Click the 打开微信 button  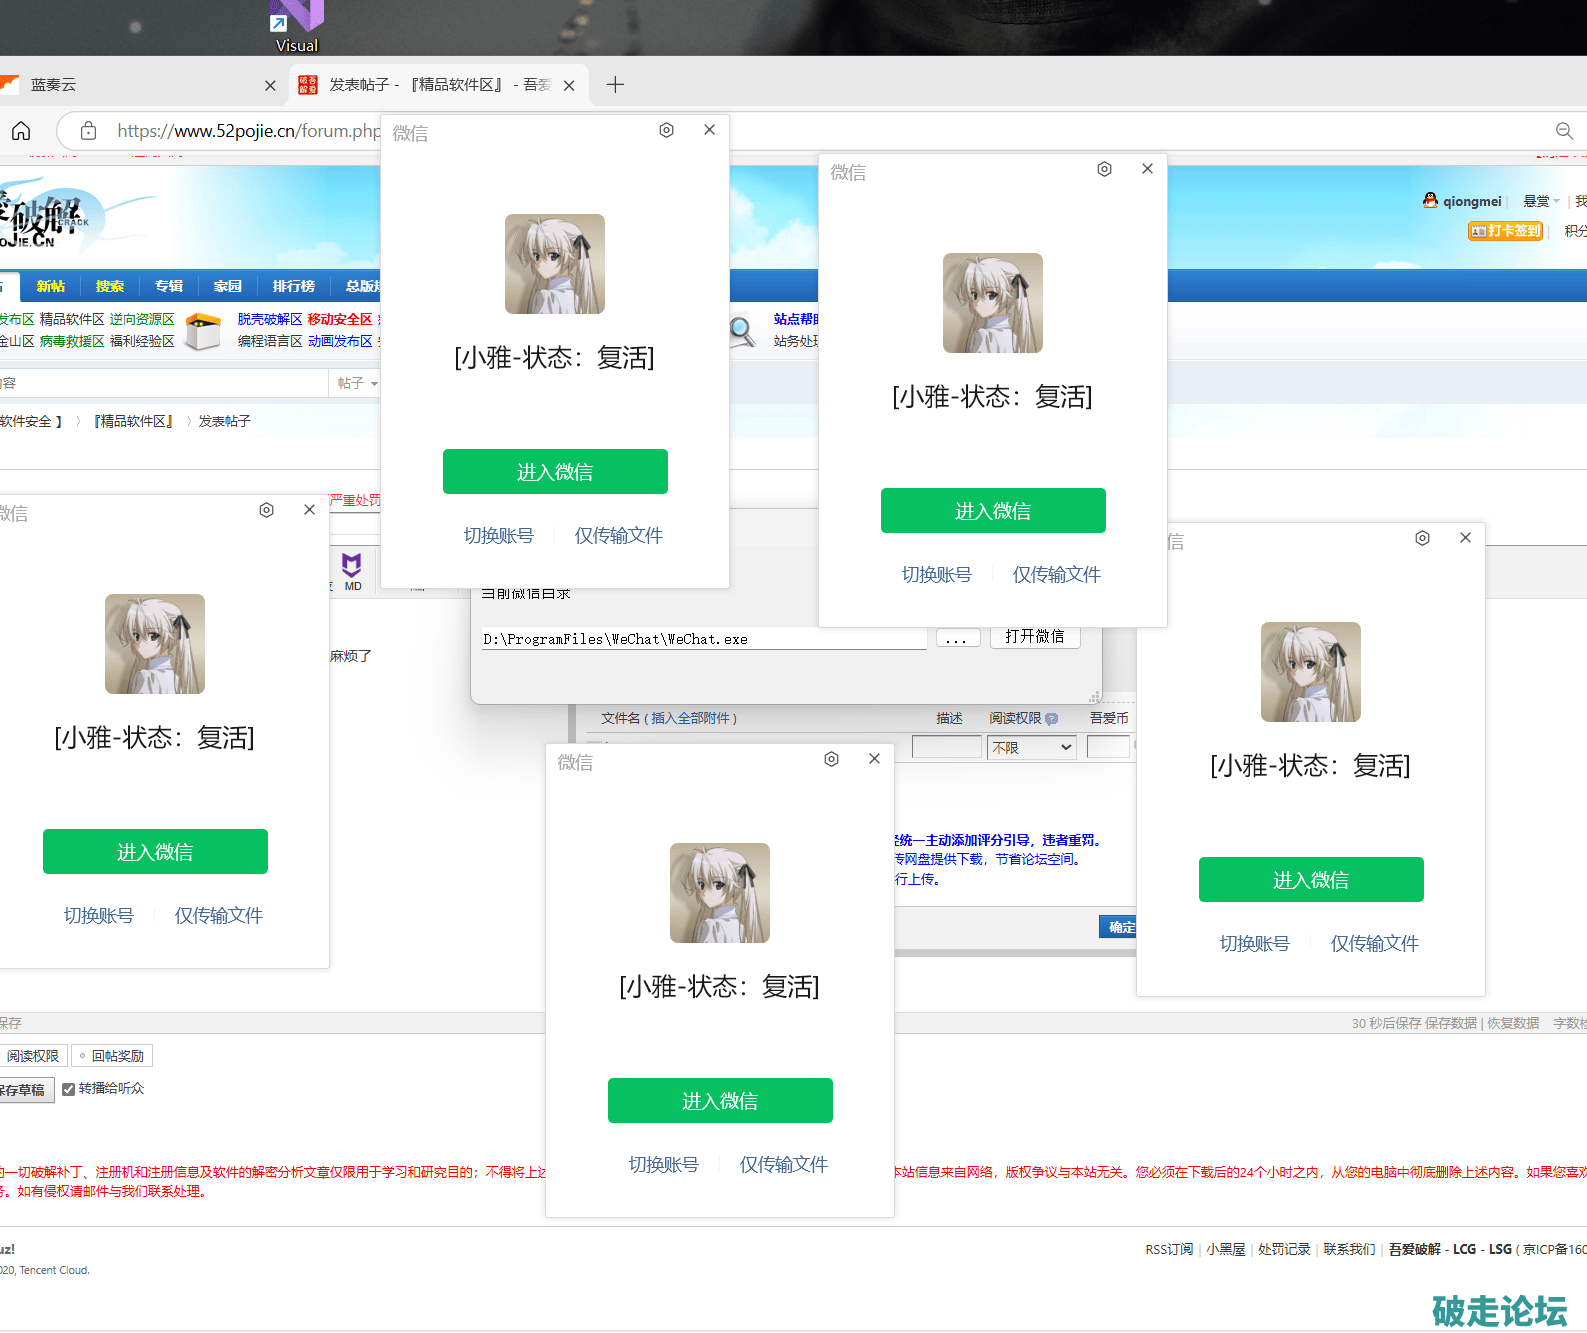point(1035,637)
